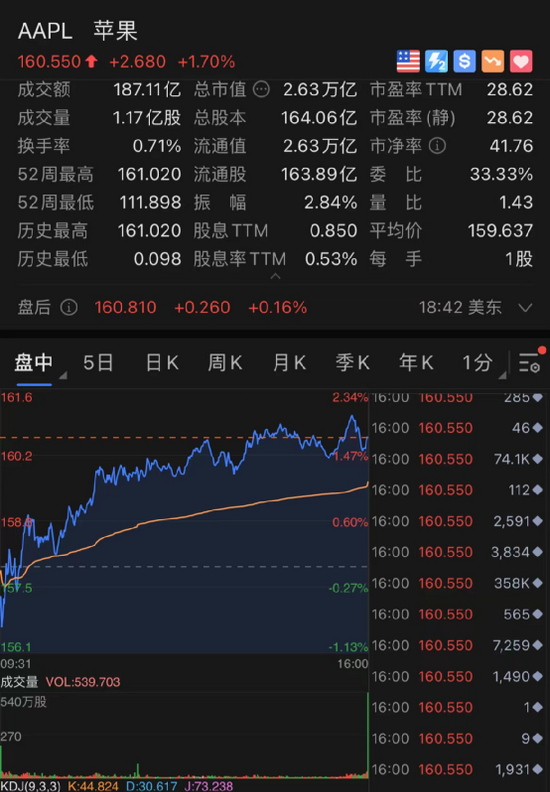
Task: Open the 市净率 info icon
Action: [x=437, y=146]
